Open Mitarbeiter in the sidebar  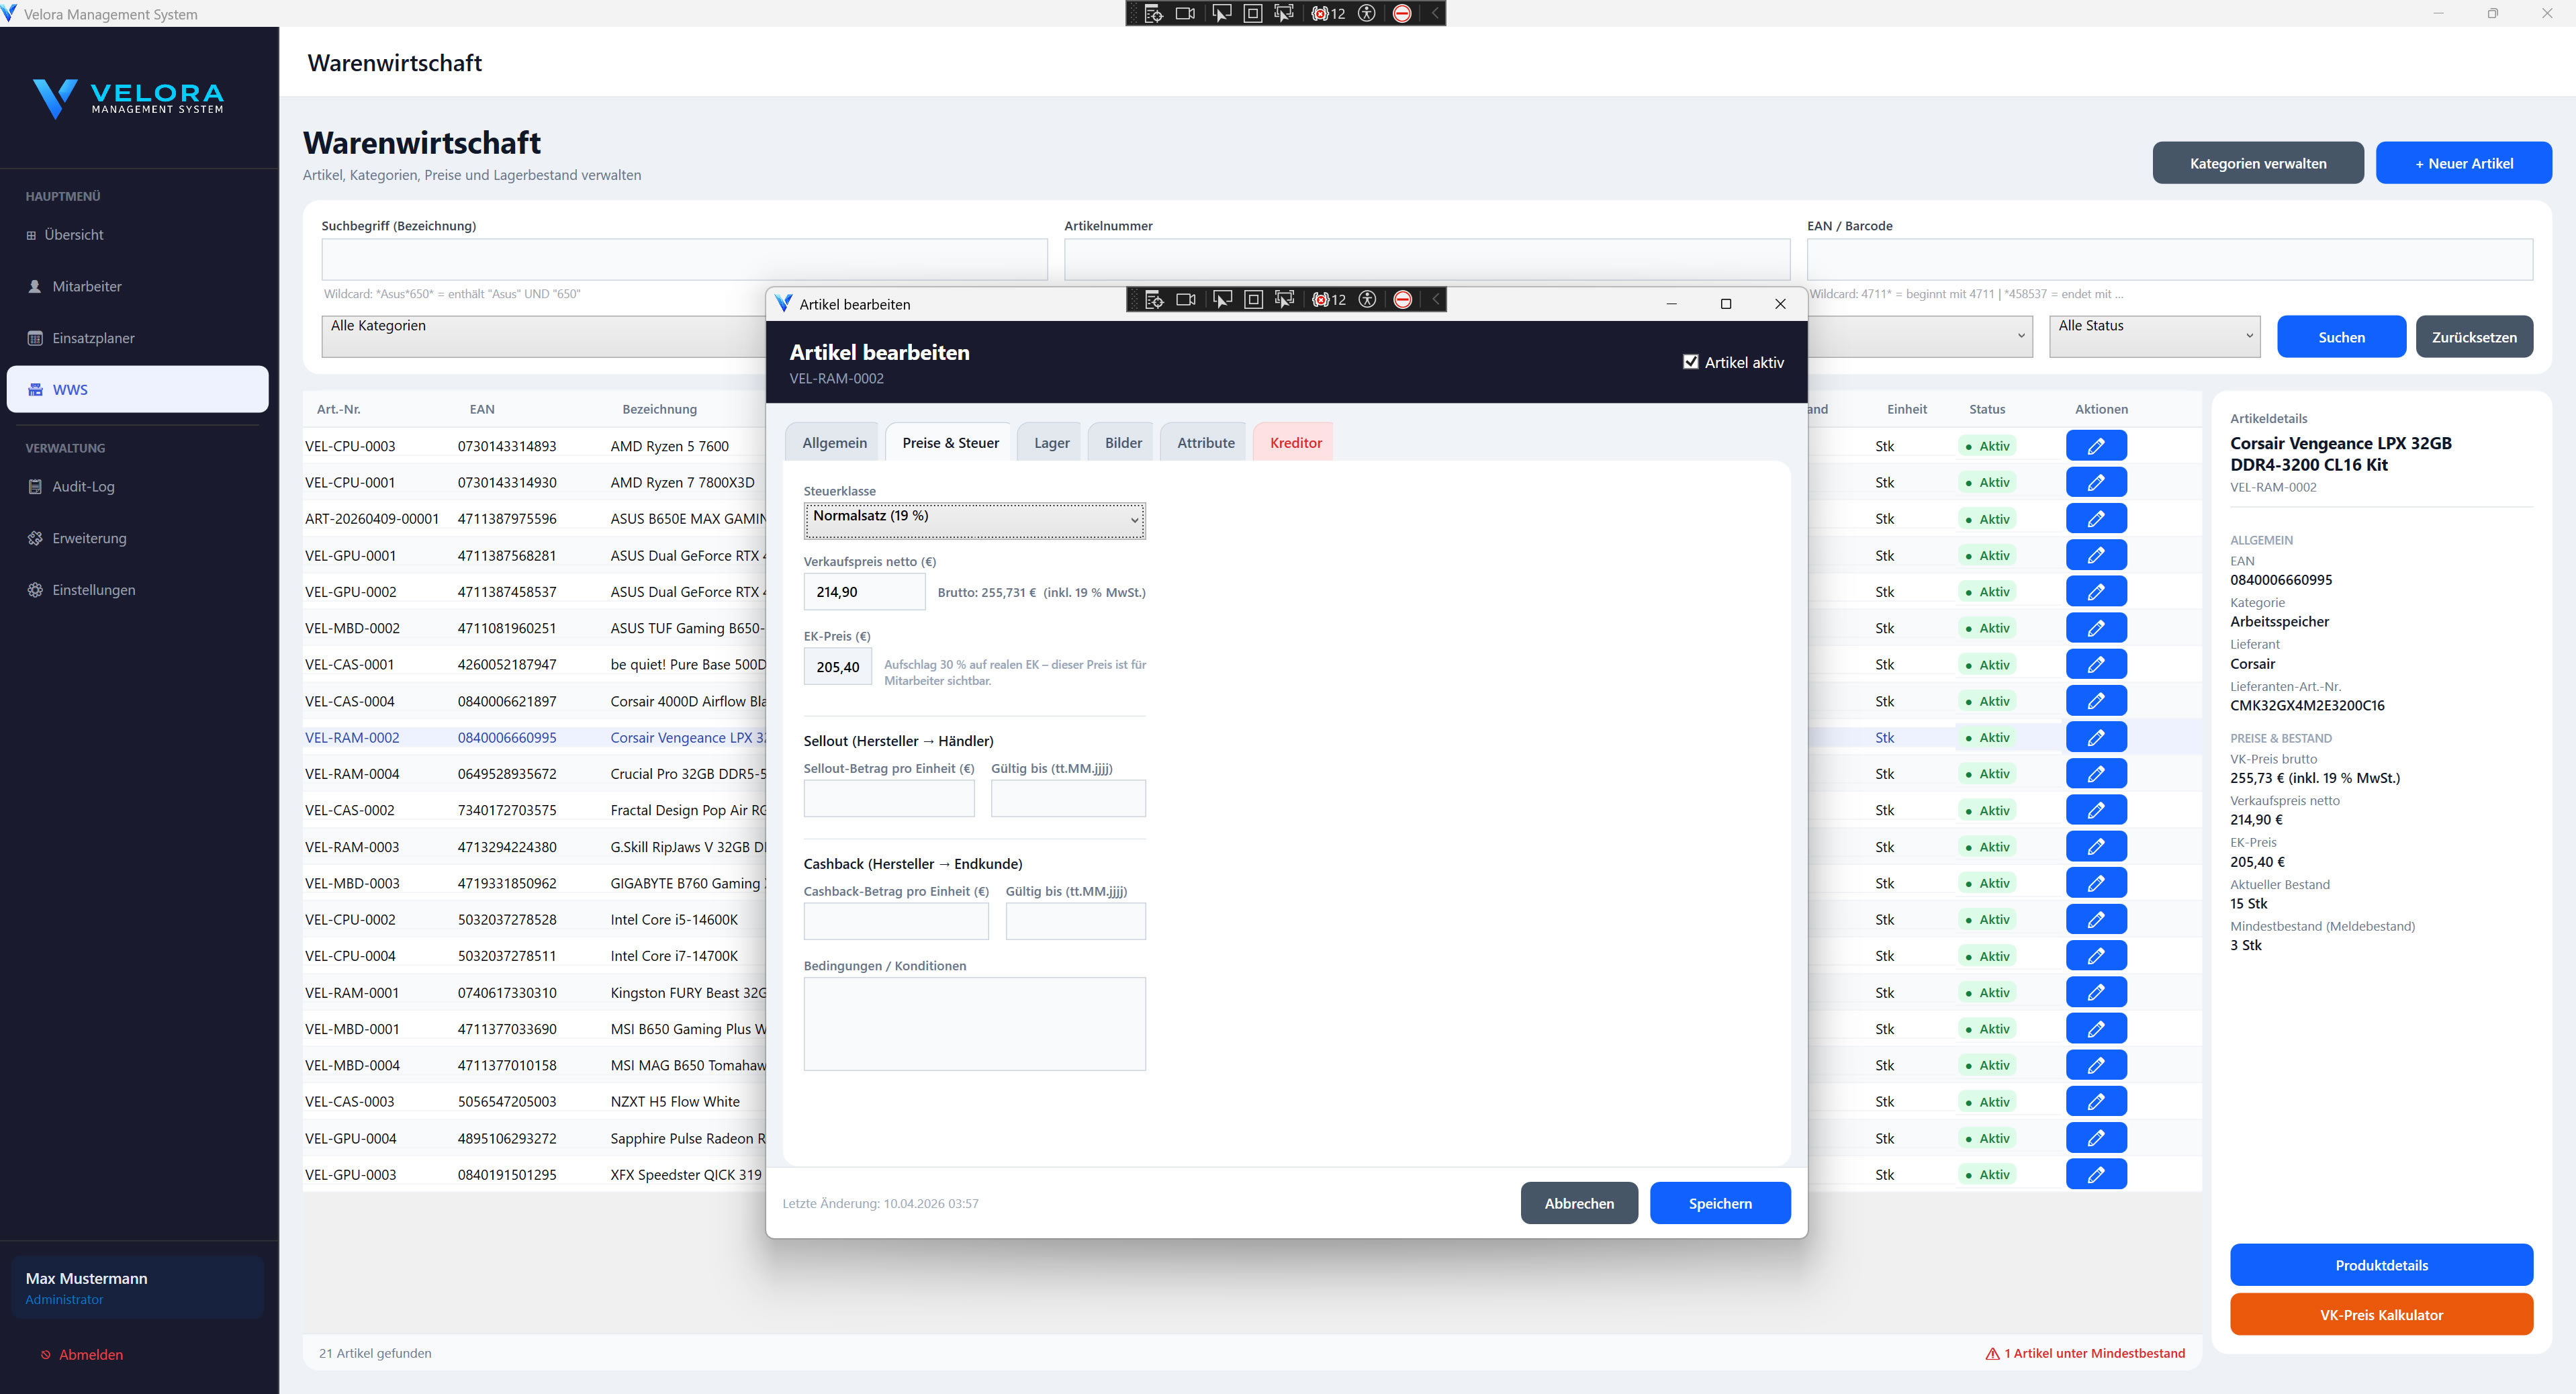[86, 287]
